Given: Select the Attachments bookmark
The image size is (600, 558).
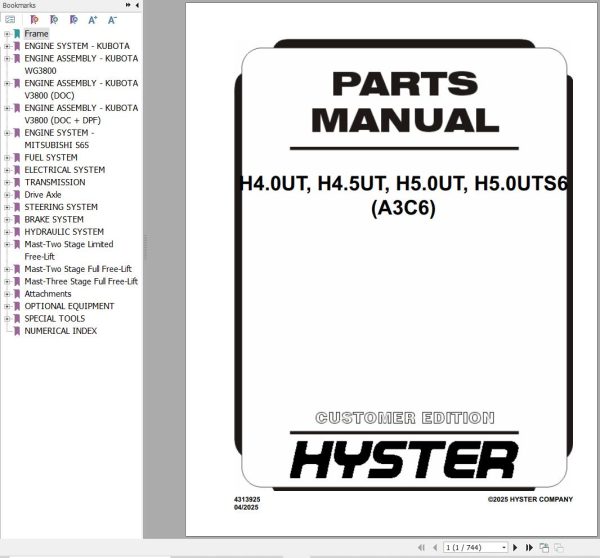Looking at the screenshot, I should pyautogui.click(x=48, y=294).
